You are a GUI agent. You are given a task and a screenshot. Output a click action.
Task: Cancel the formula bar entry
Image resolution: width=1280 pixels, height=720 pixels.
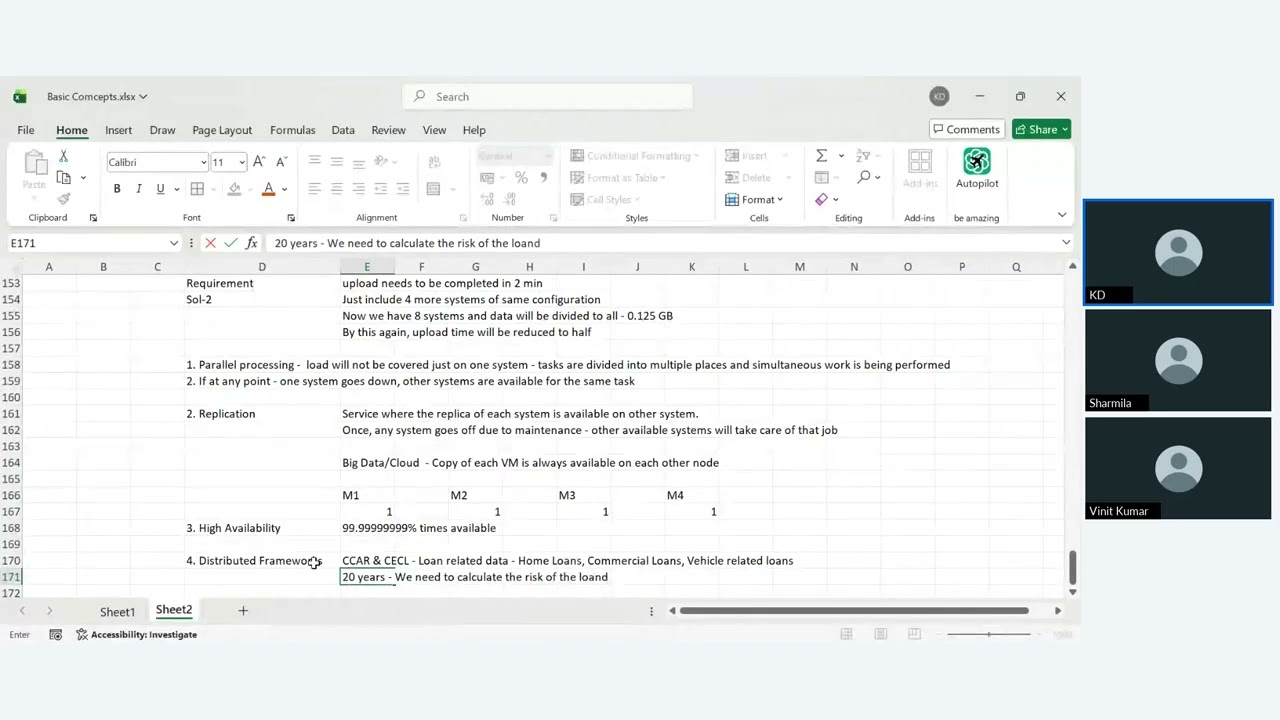pyautogui.click(x=210, y=243)
